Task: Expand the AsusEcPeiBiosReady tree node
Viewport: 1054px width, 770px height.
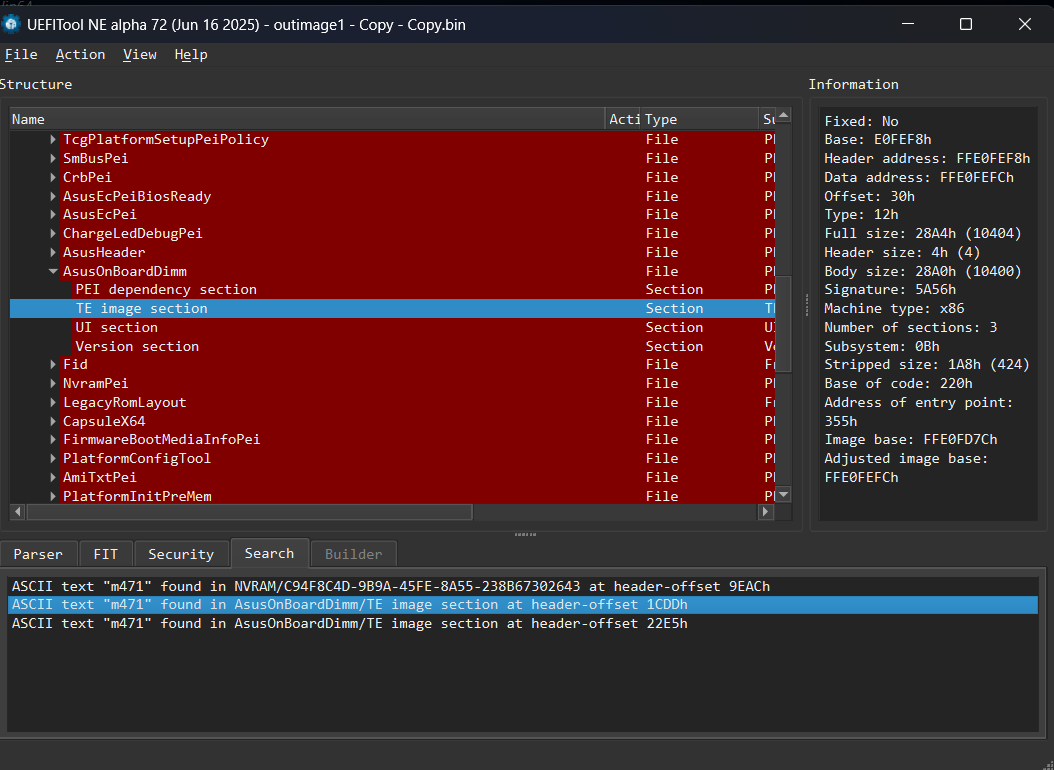Action: click(x=53, y=196)
